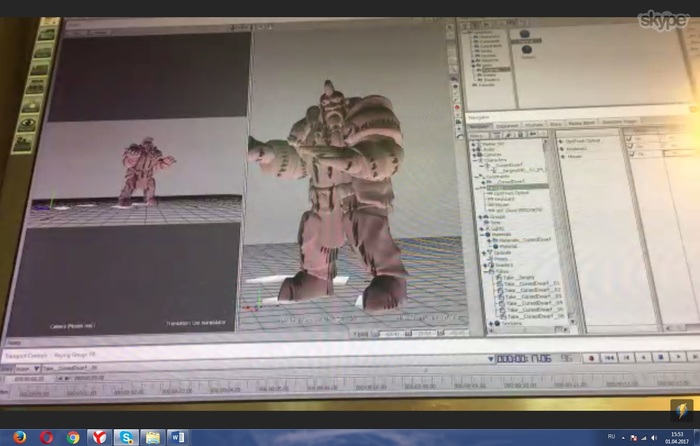Toggle the third On checkbox for Mouse

point(630,154)
